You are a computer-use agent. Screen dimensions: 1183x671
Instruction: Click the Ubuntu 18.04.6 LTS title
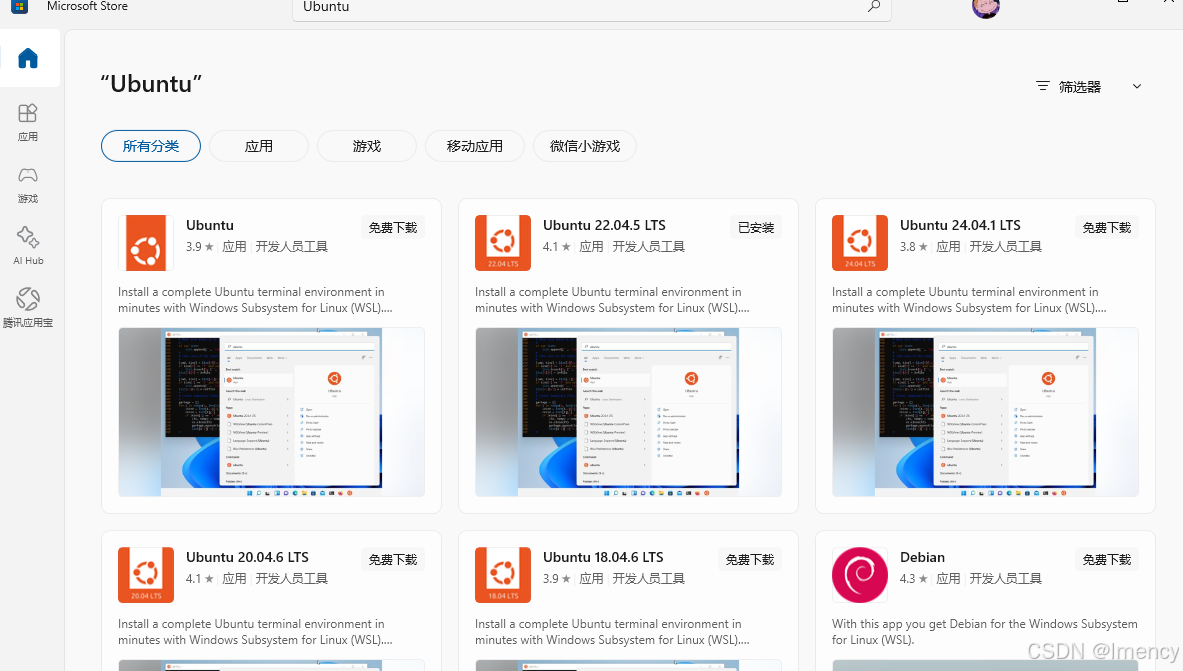pyautogui.click(x=604, y=557)
